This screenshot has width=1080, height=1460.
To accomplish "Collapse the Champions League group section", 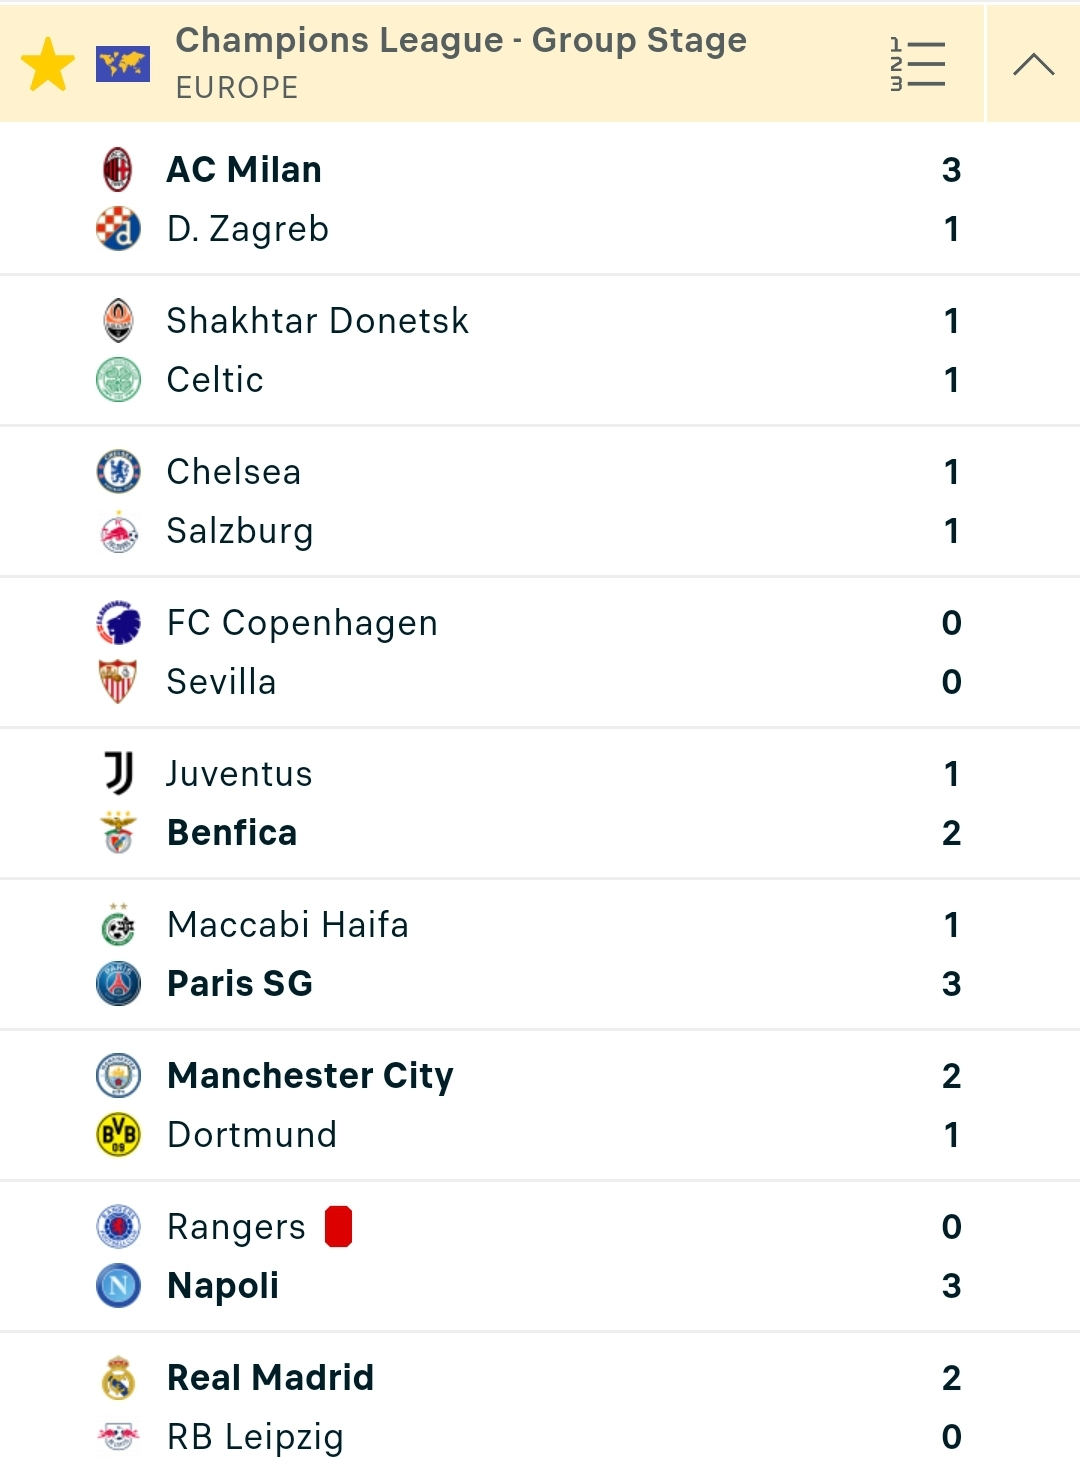I will point(1033,65).
